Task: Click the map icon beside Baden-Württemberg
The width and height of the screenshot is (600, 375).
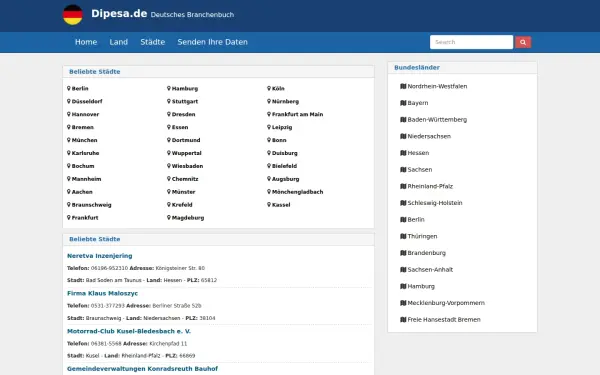Action: pos(403,120)
